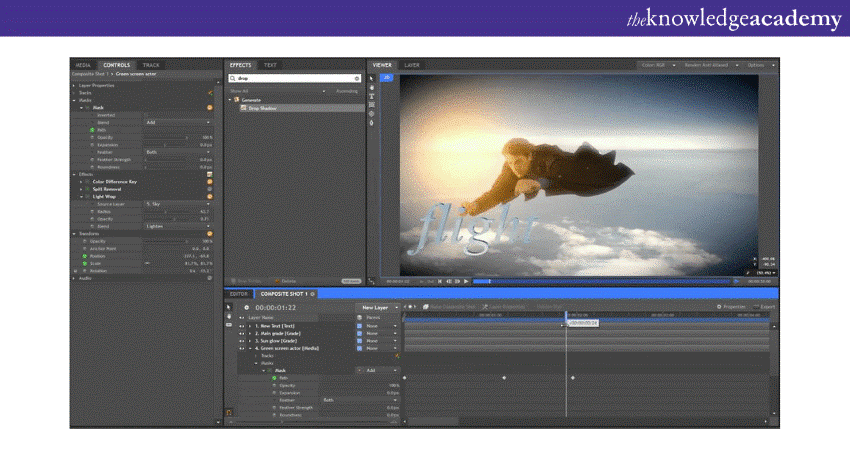Click the search magnifier icon in Effects
The width and height of the screenshot is (850, 450).
[232, 78]
